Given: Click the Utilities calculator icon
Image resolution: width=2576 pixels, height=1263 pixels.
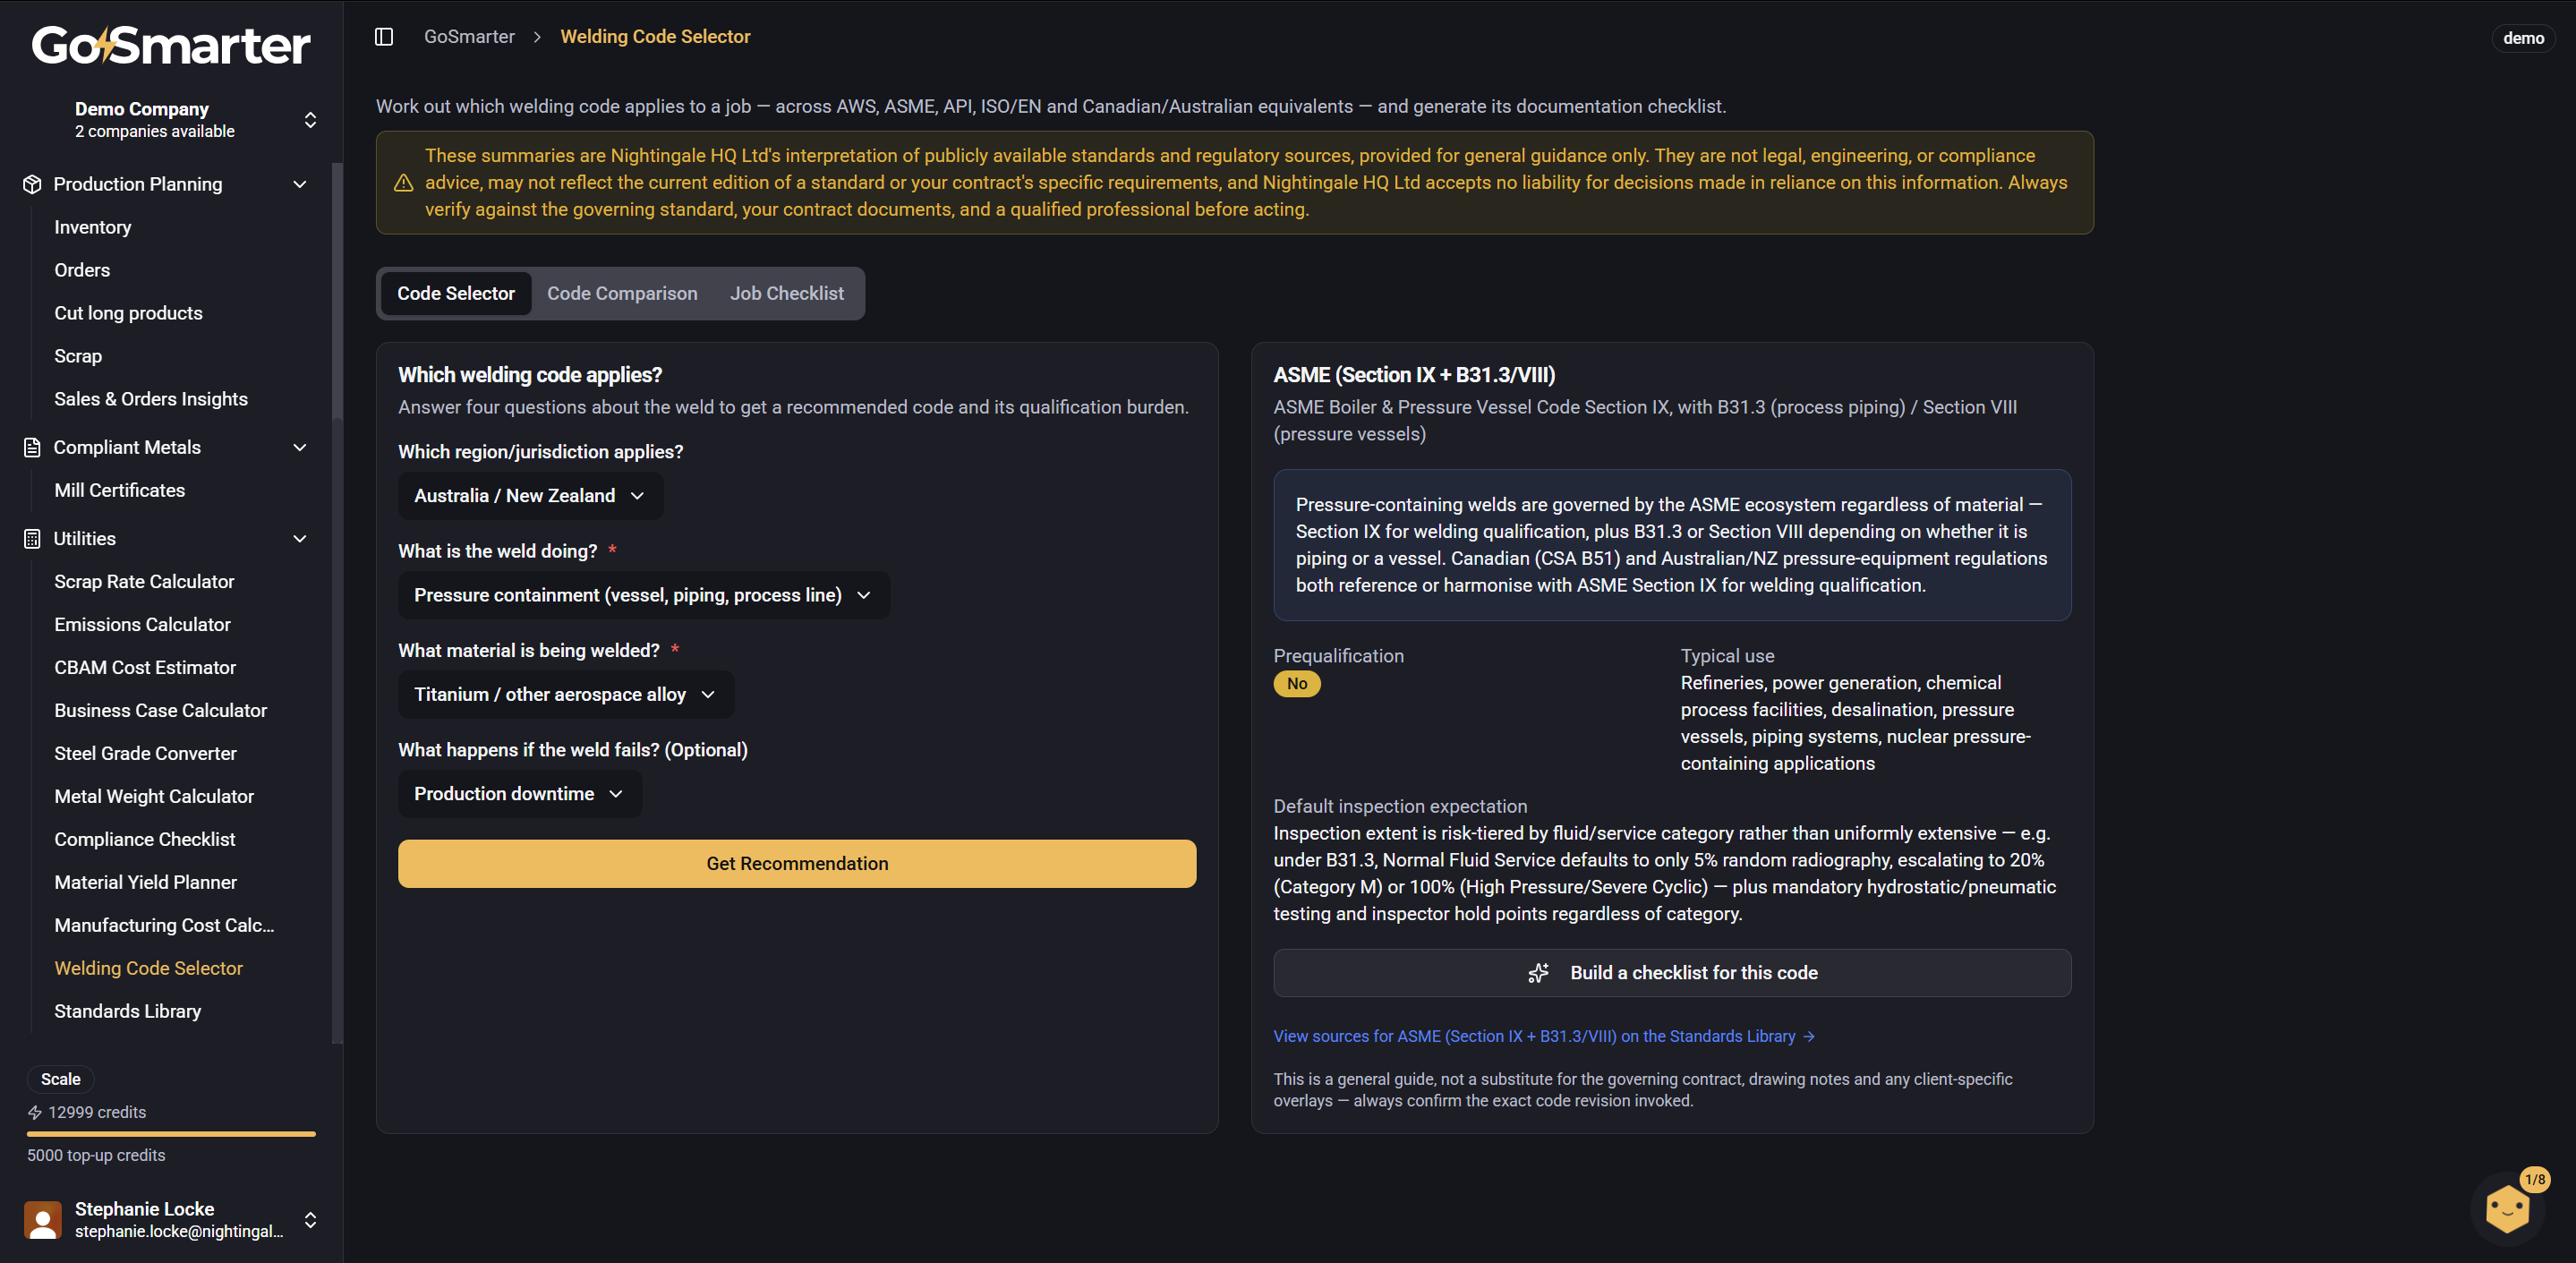Looking at the screenshot, I should click(32, 538).
